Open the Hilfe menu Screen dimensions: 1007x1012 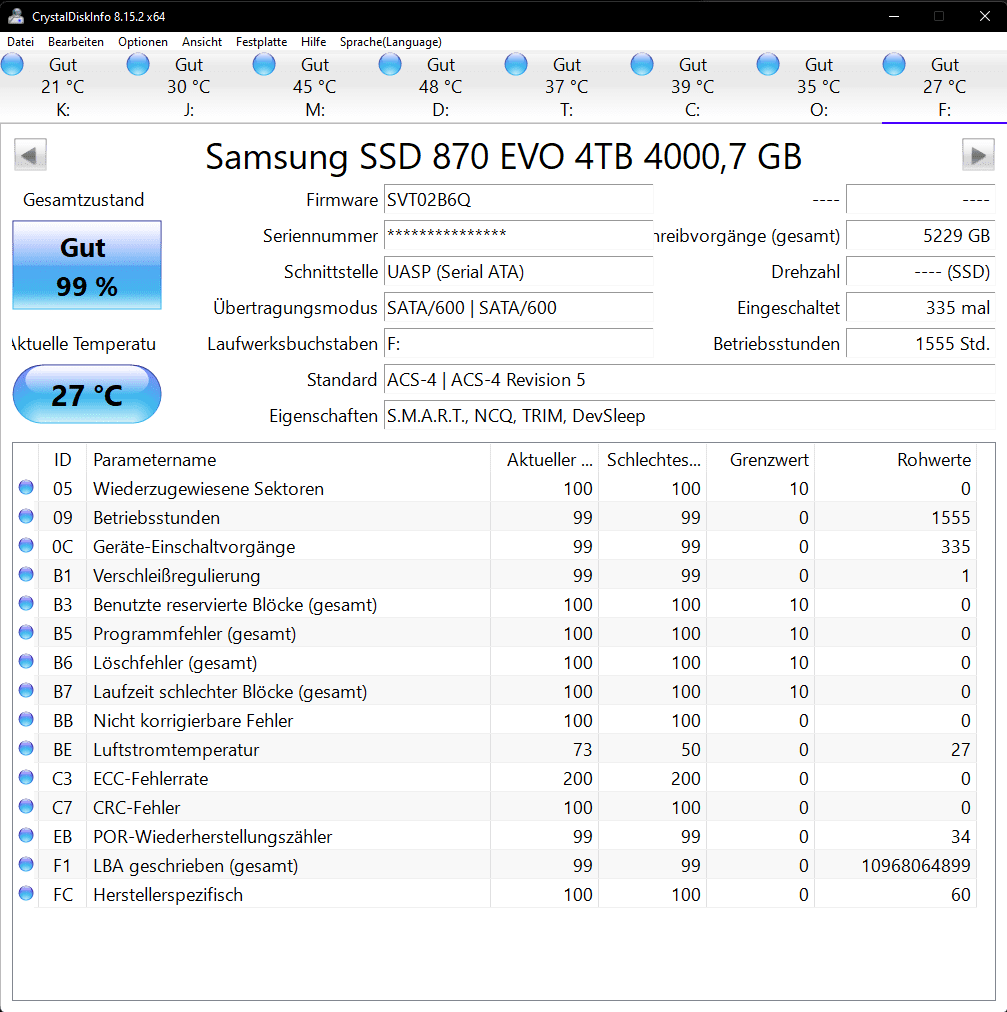[x=313, y=42]
